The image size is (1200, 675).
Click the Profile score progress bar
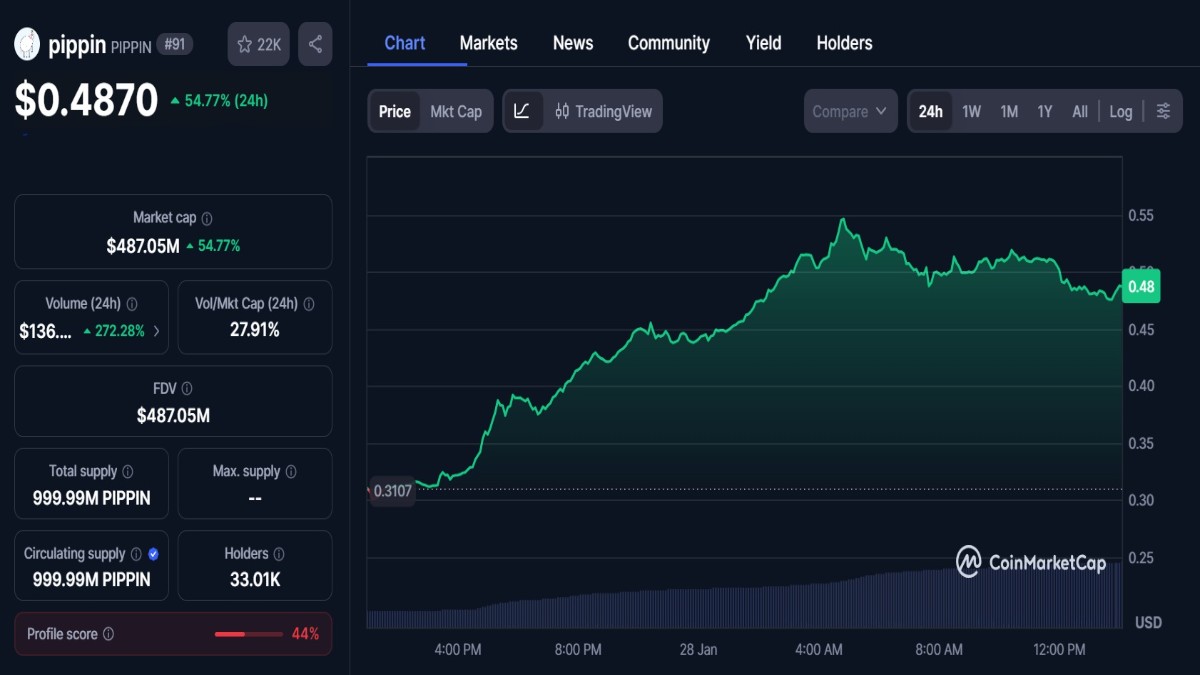250,633
